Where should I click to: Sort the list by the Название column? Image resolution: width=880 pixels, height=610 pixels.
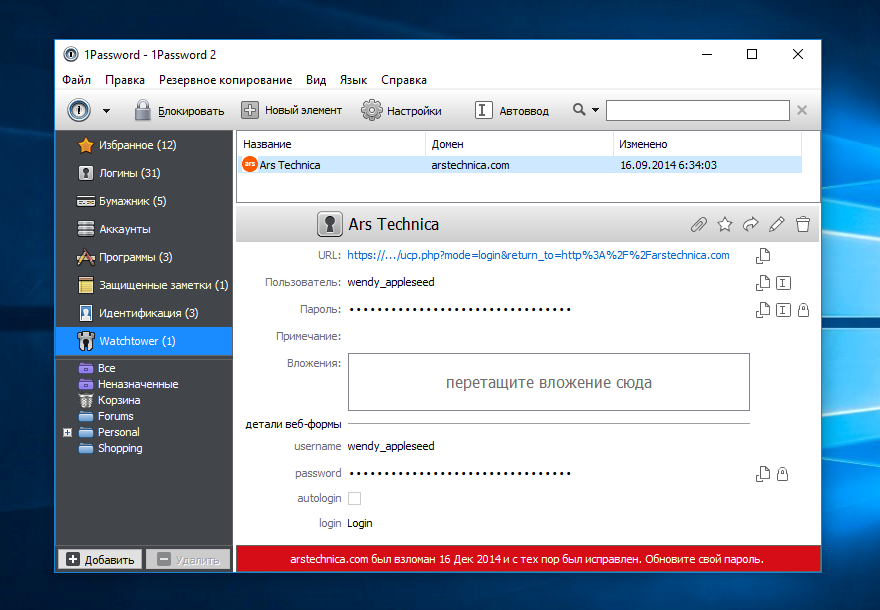[331, 144]
